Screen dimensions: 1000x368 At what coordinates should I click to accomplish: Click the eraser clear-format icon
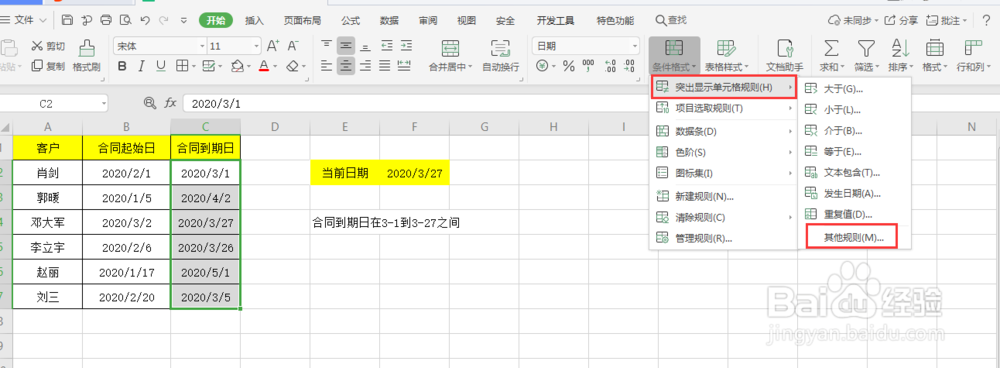291,66
